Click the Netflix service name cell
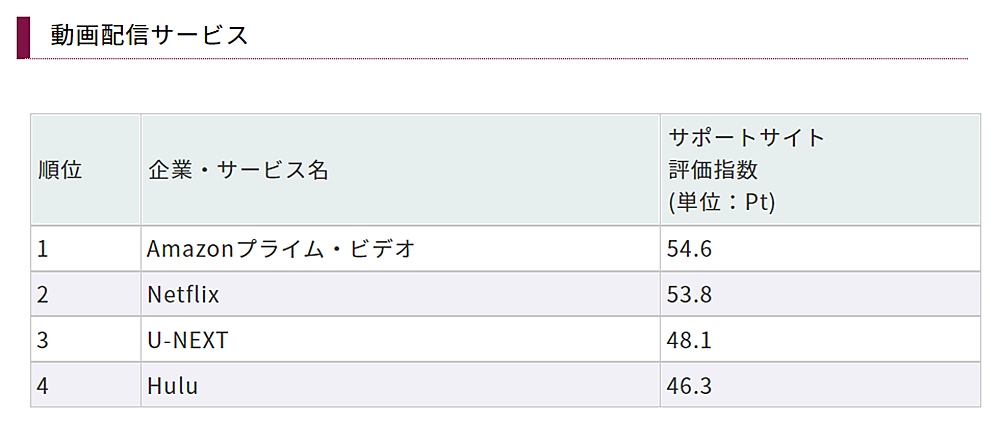This screenshot has width=1000, height=421. [x=183, y=295]
